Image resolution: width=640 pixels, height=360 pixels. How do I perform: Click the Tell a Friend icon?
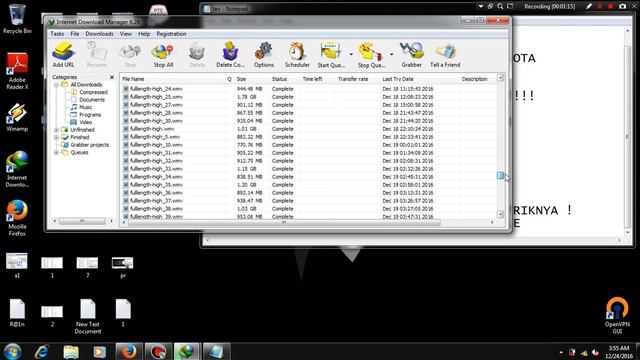coord(445,54)
